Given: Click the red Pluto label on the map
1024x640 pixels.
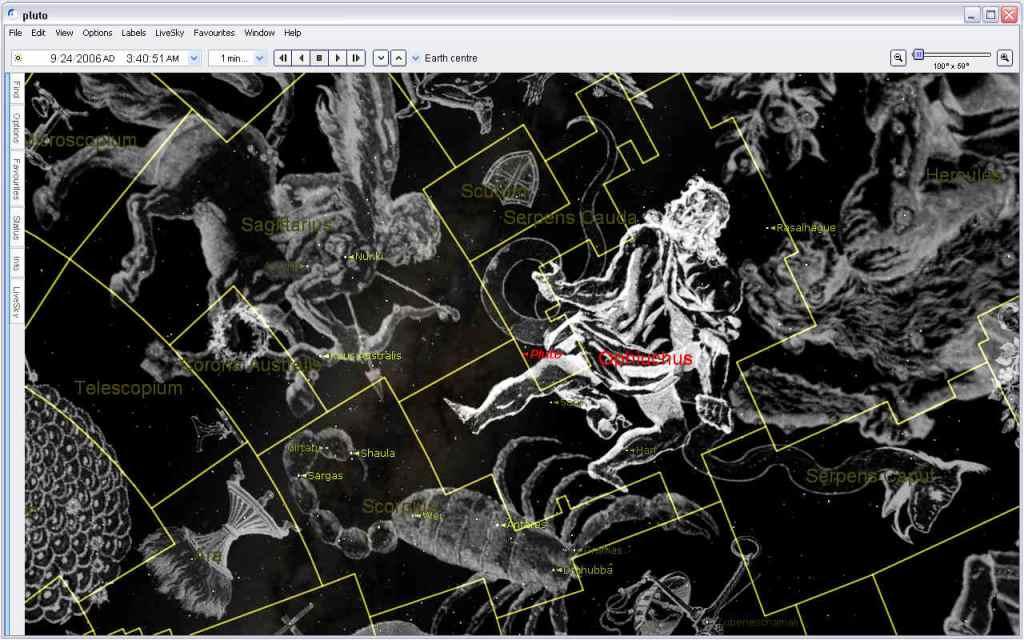Looking at the screenshot, I should pos(546,354).
